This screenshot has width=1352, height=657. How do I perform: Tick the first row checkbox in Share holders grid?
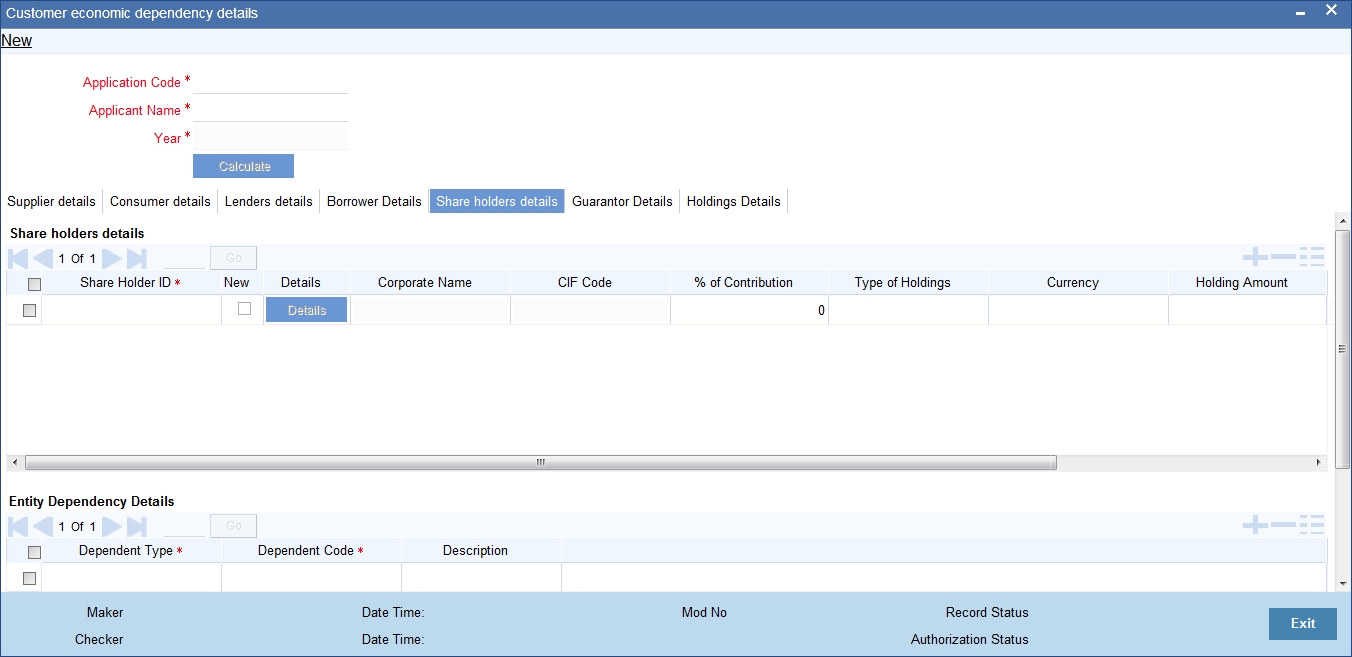point(29,310)
